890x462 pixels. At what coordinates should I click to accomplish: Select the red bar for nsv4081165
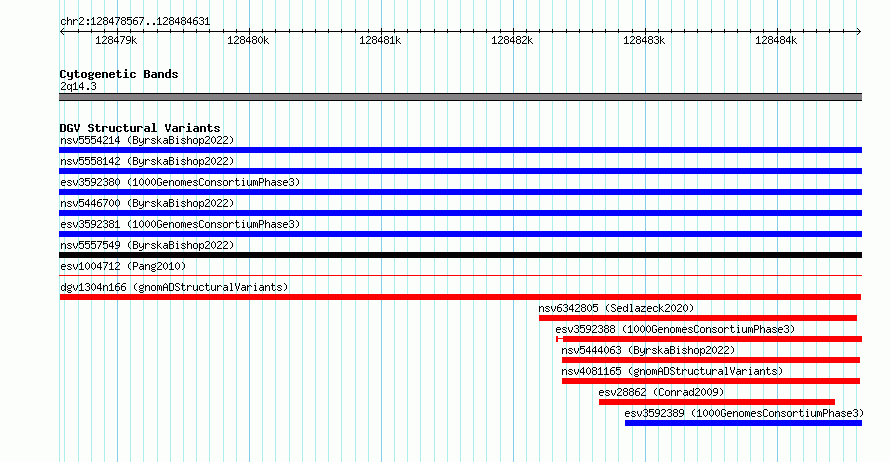click(x=711, y=381)
